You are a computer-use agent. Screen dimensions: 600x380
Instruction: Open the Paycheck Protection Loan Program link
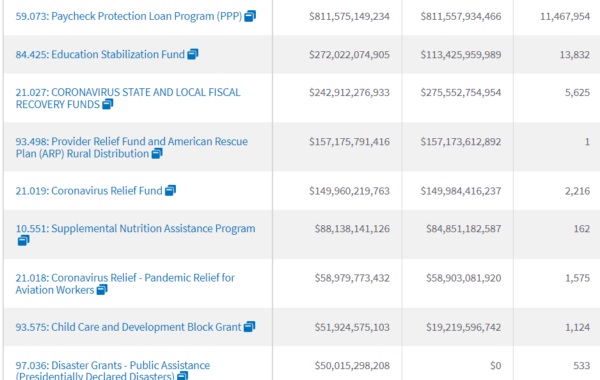point(129,16)
